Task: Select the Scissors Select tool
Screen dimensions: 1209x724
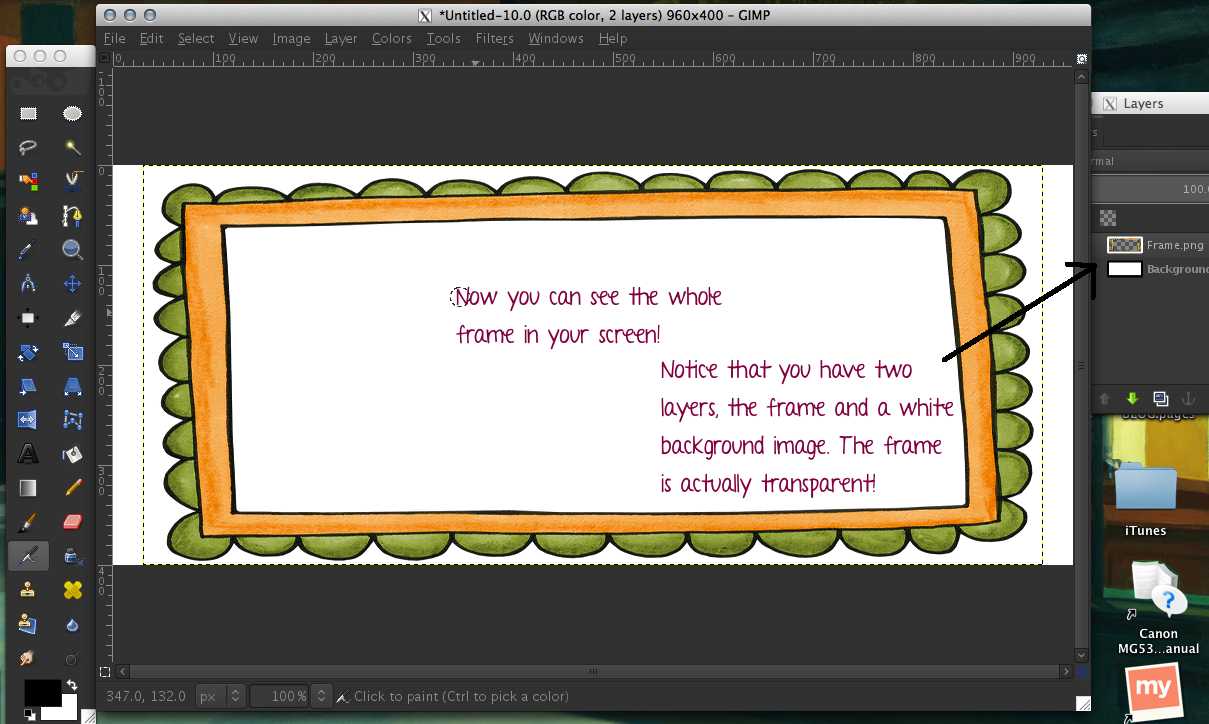Action: 72,182
